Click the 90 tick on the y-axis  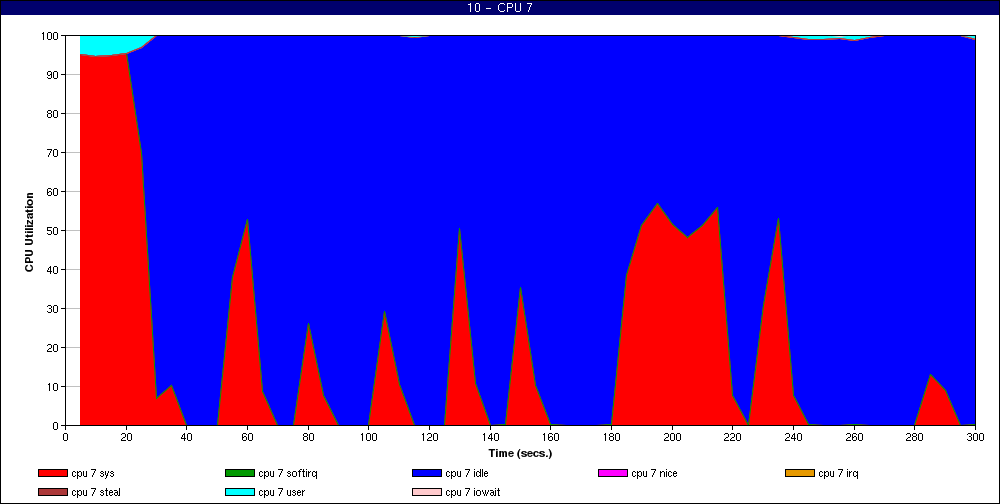point(52,75)
